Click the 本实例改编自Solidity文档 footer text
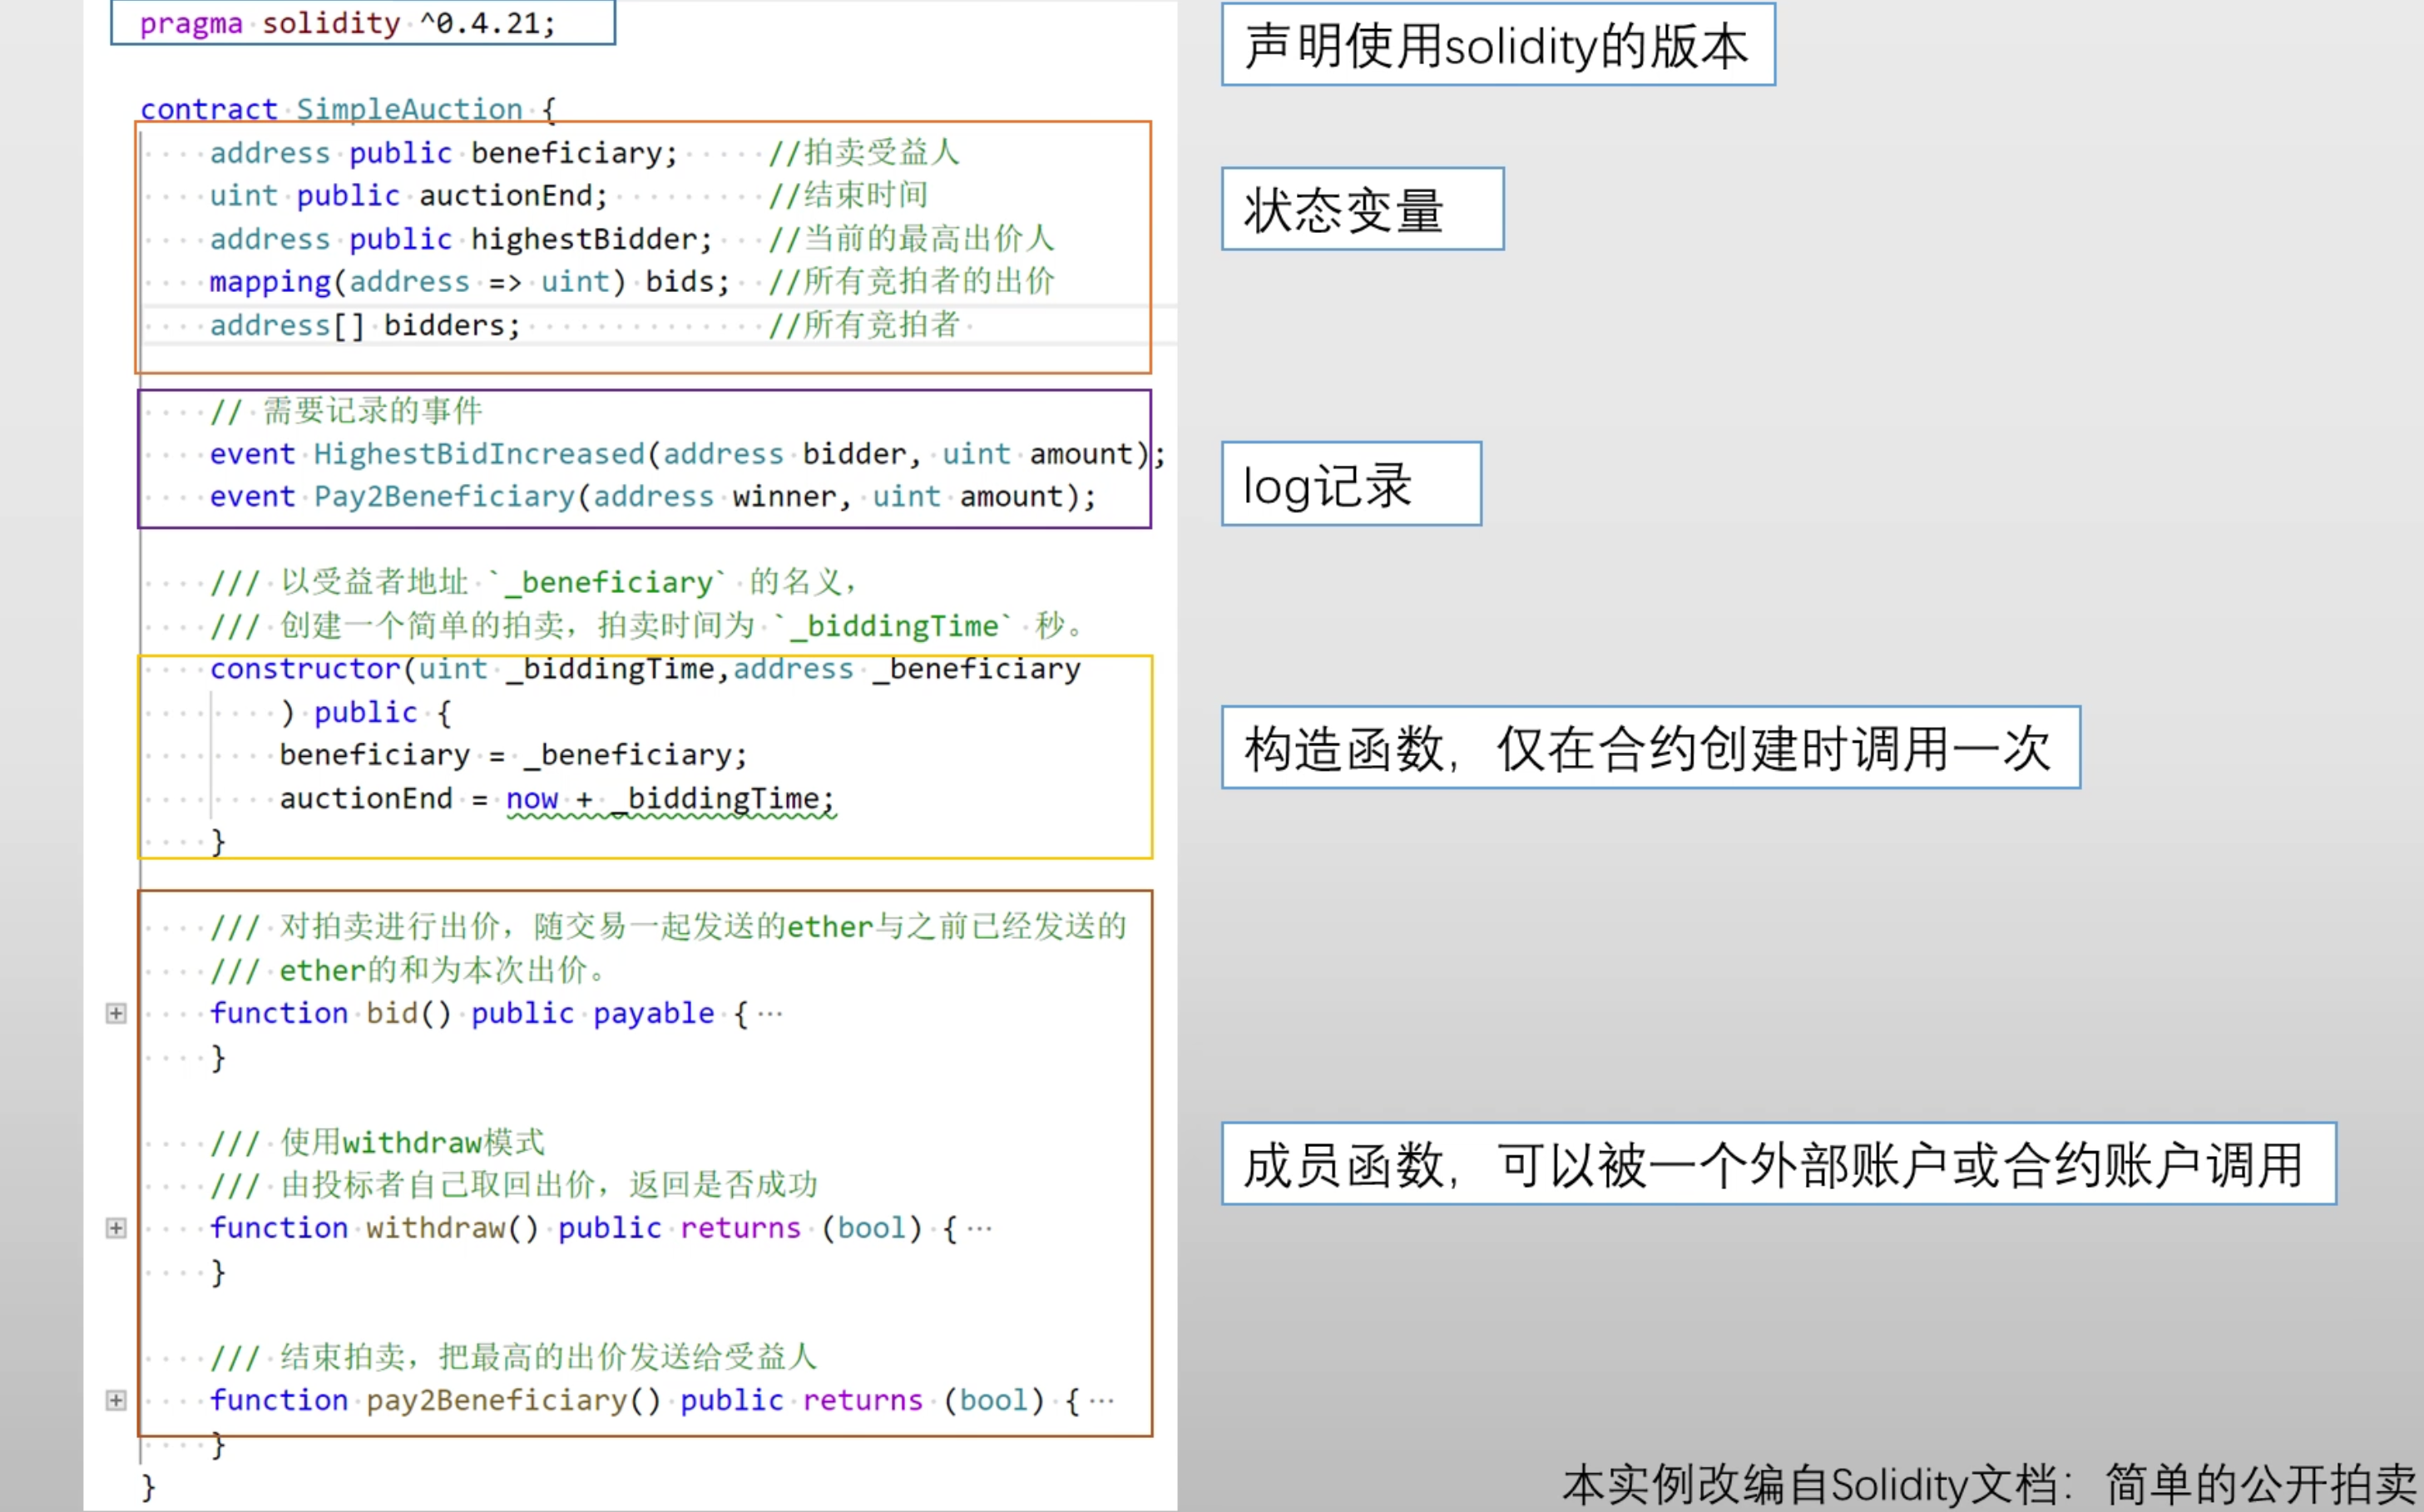Screen dimensions: 2424x1512 (1988, 1484)
